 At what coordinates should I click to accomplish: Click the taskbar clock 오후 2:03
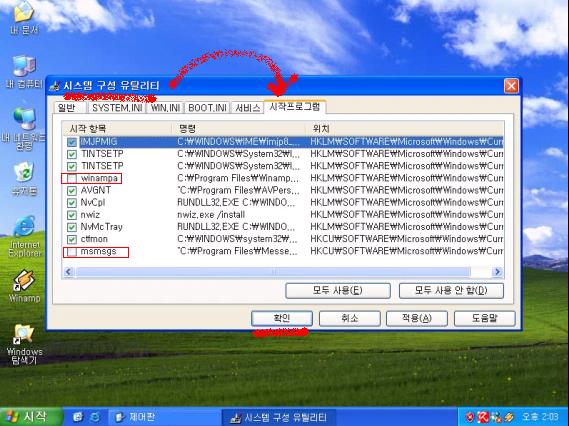540,417
